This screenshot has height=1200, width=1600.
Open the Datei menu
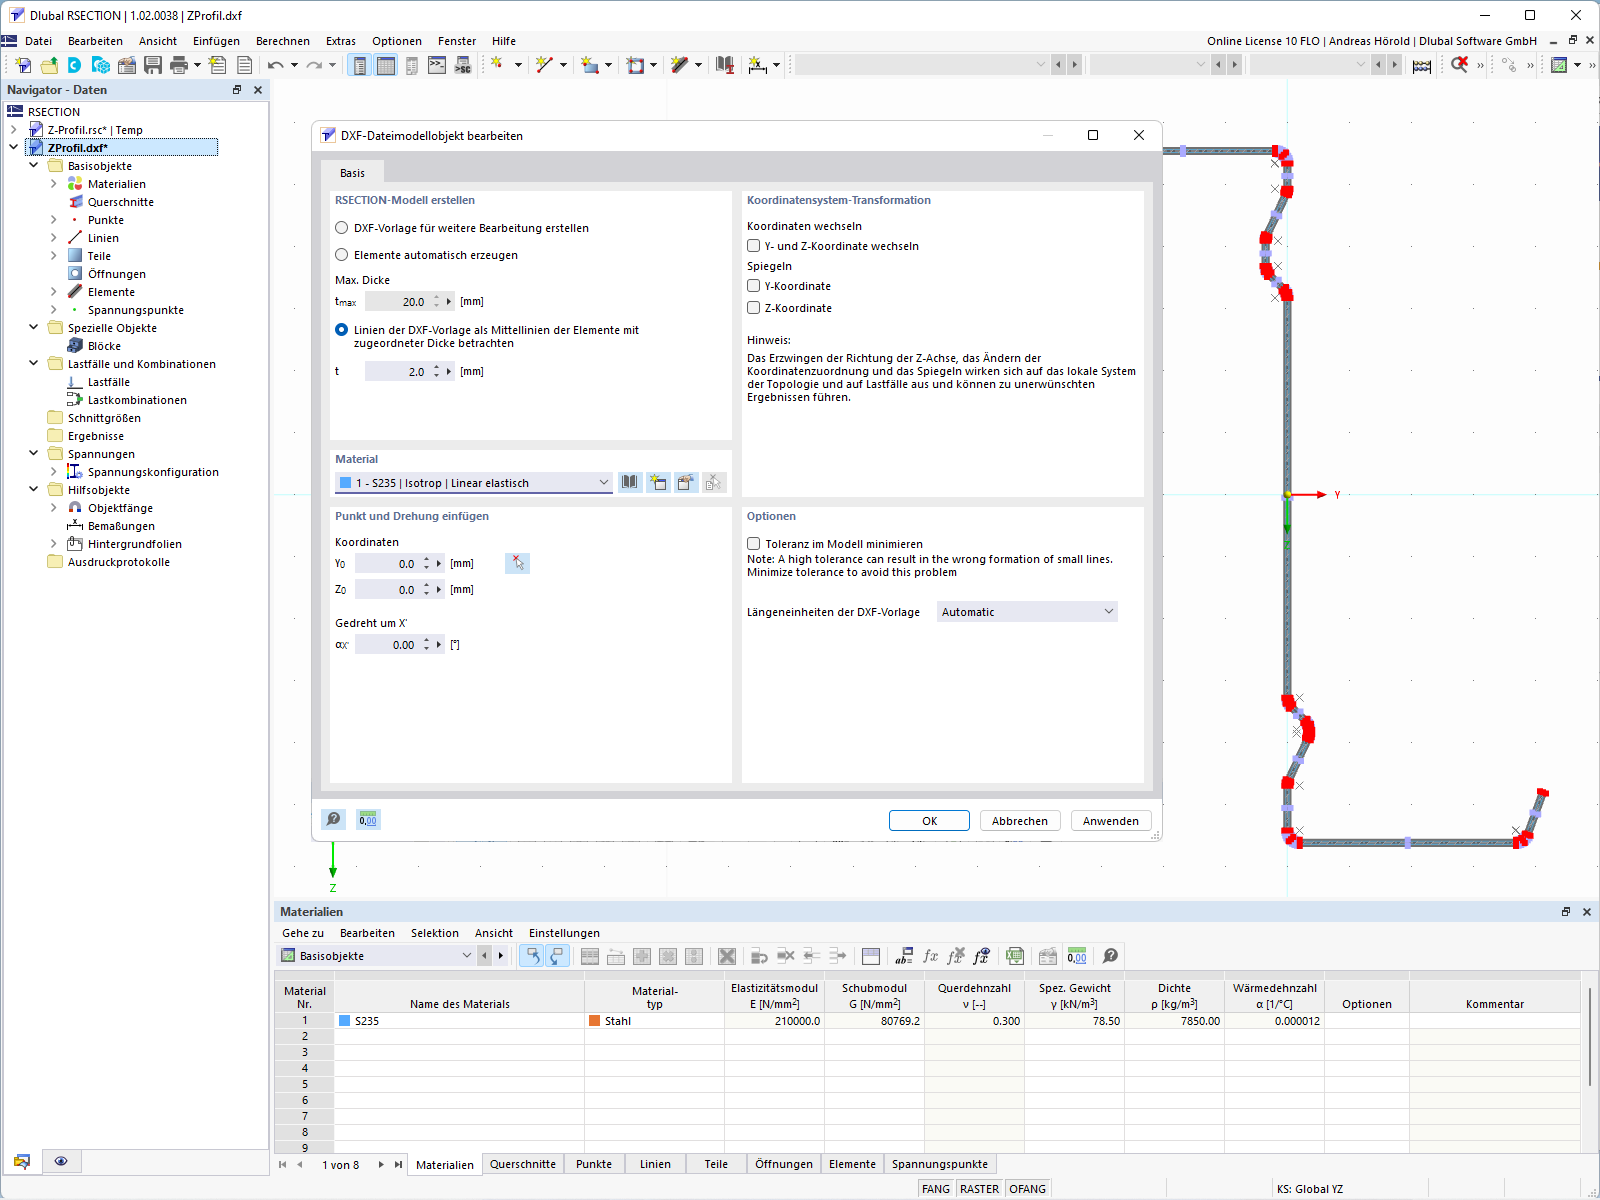point(38,41)
